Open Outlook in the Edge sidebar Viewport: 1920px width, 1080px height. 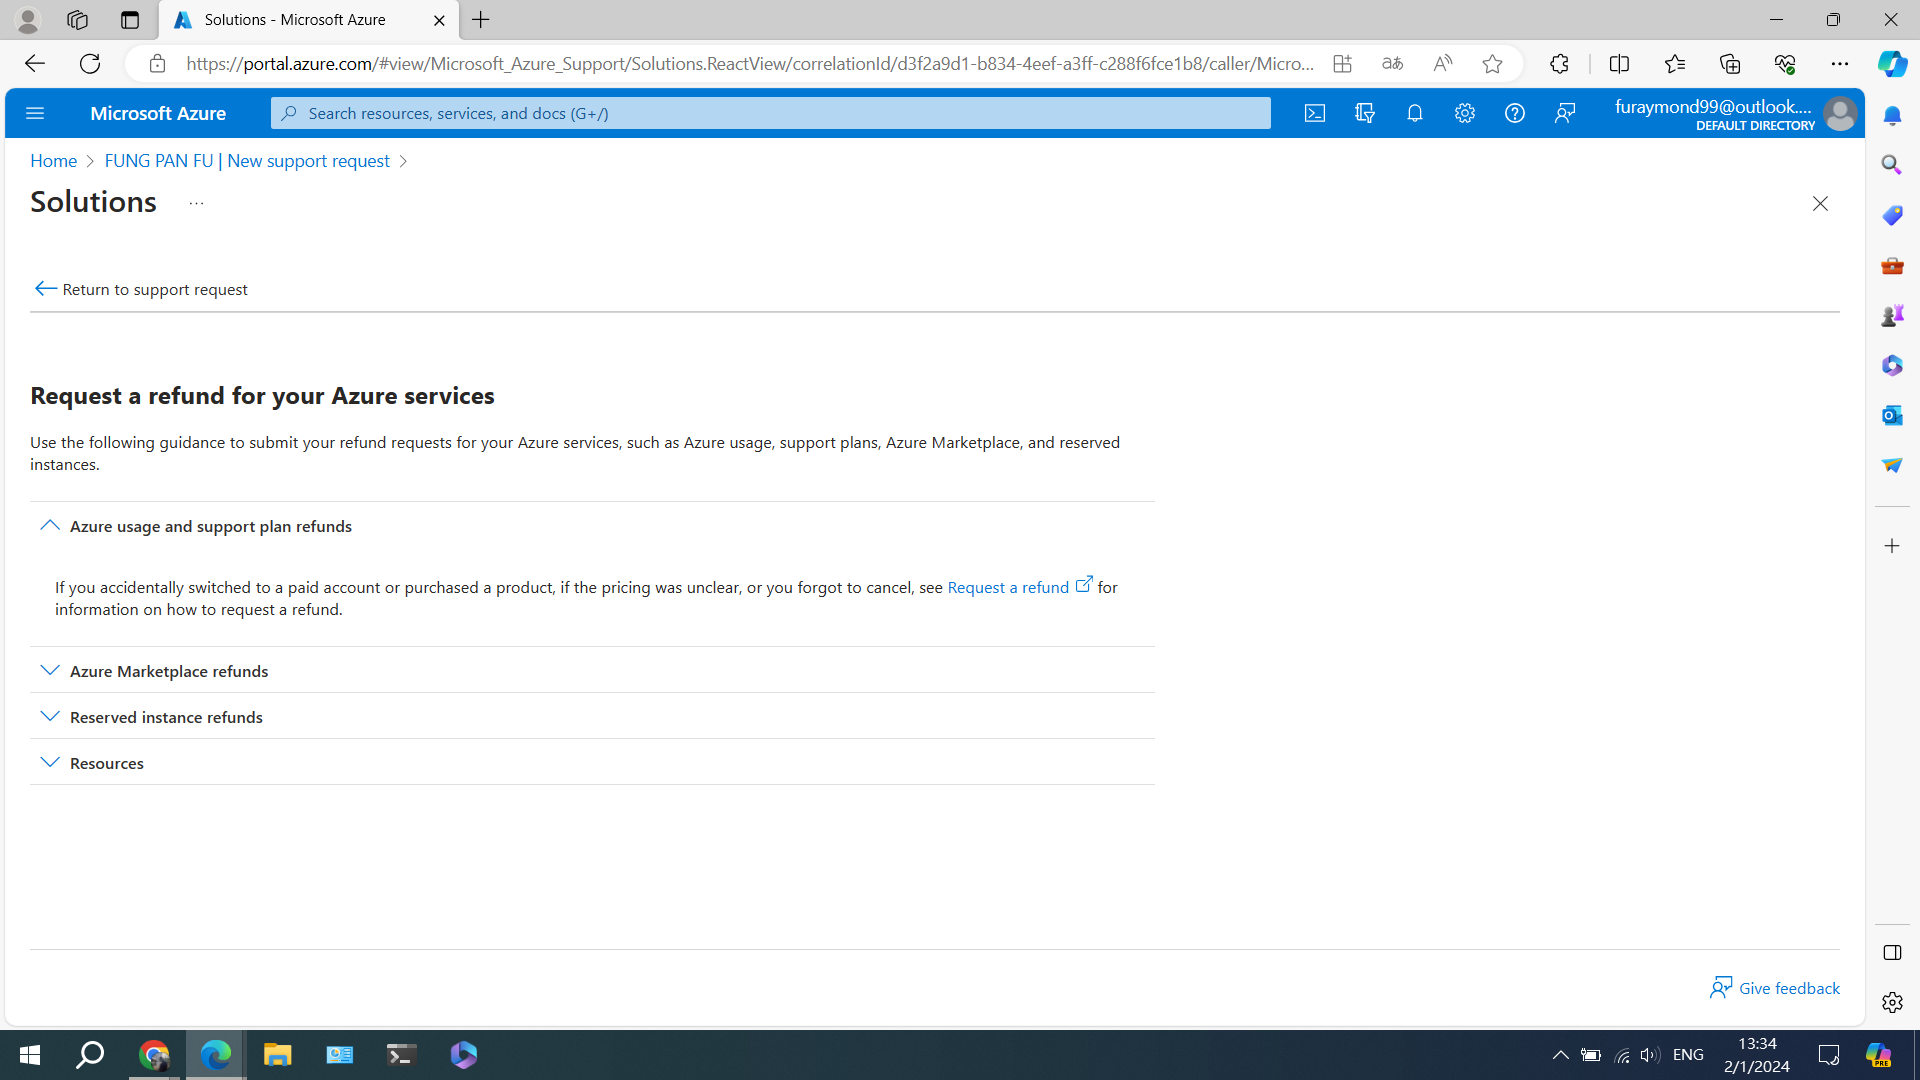[x=1892, y=415]
